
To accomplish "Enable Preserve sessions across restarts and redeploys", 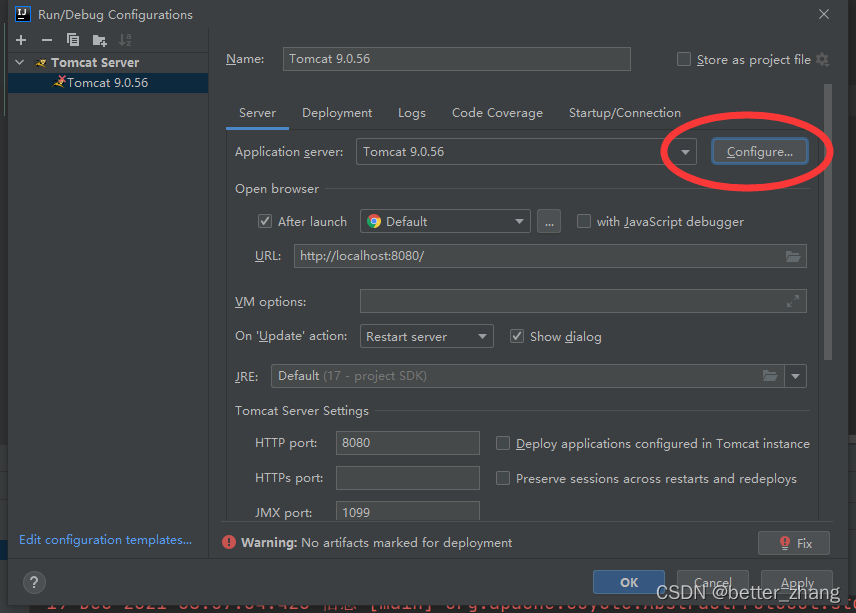I will tap(503, 478).
